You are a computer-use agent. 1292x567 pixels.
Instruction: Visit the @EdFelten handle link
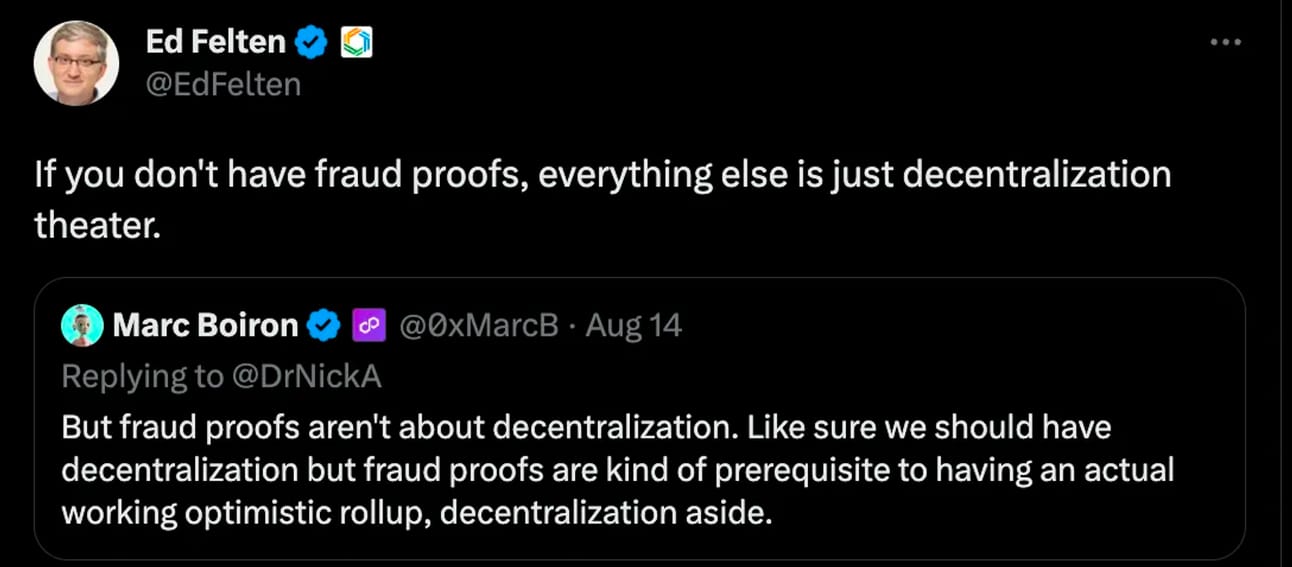click(223, 85)
